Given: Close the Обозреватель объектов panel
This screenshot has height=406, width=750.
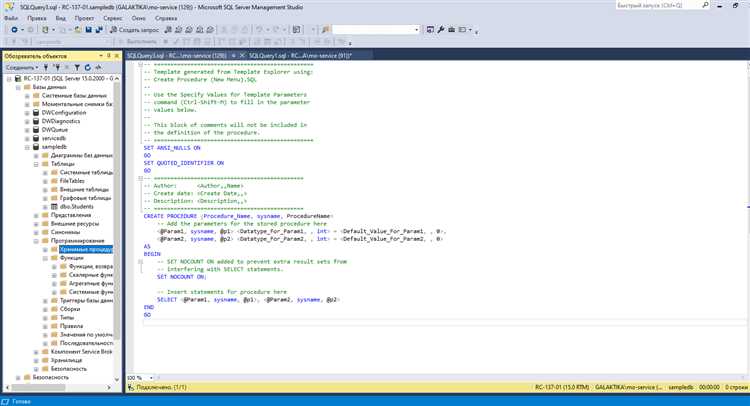Looking at the screenshot, I should pyautogui.click(x=117, y=56).
